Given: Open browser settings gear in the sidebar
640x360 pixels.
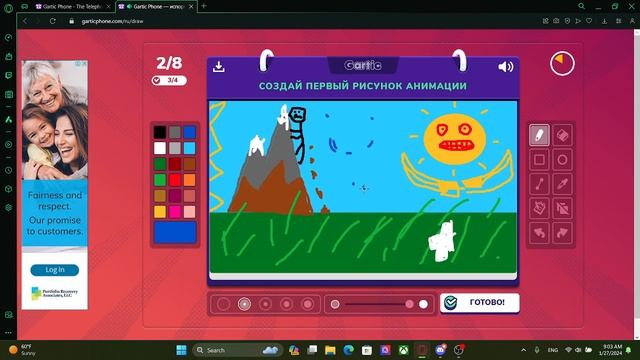Looking at the screenshot, I should tap(9, 207).
